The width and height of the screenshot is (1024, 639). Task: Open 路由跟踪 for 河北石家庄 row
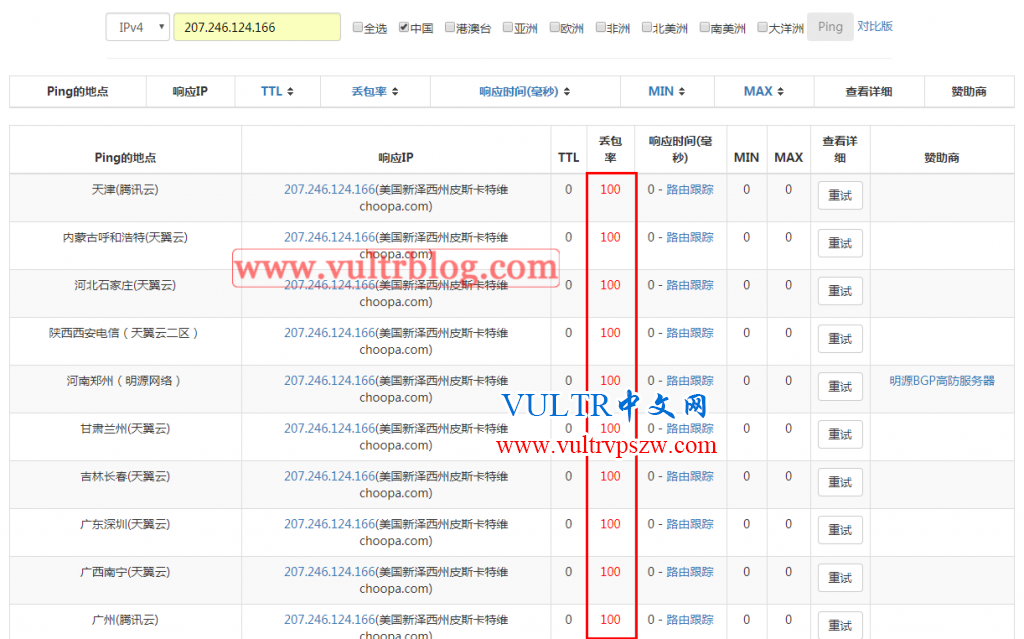click(690, 285)
